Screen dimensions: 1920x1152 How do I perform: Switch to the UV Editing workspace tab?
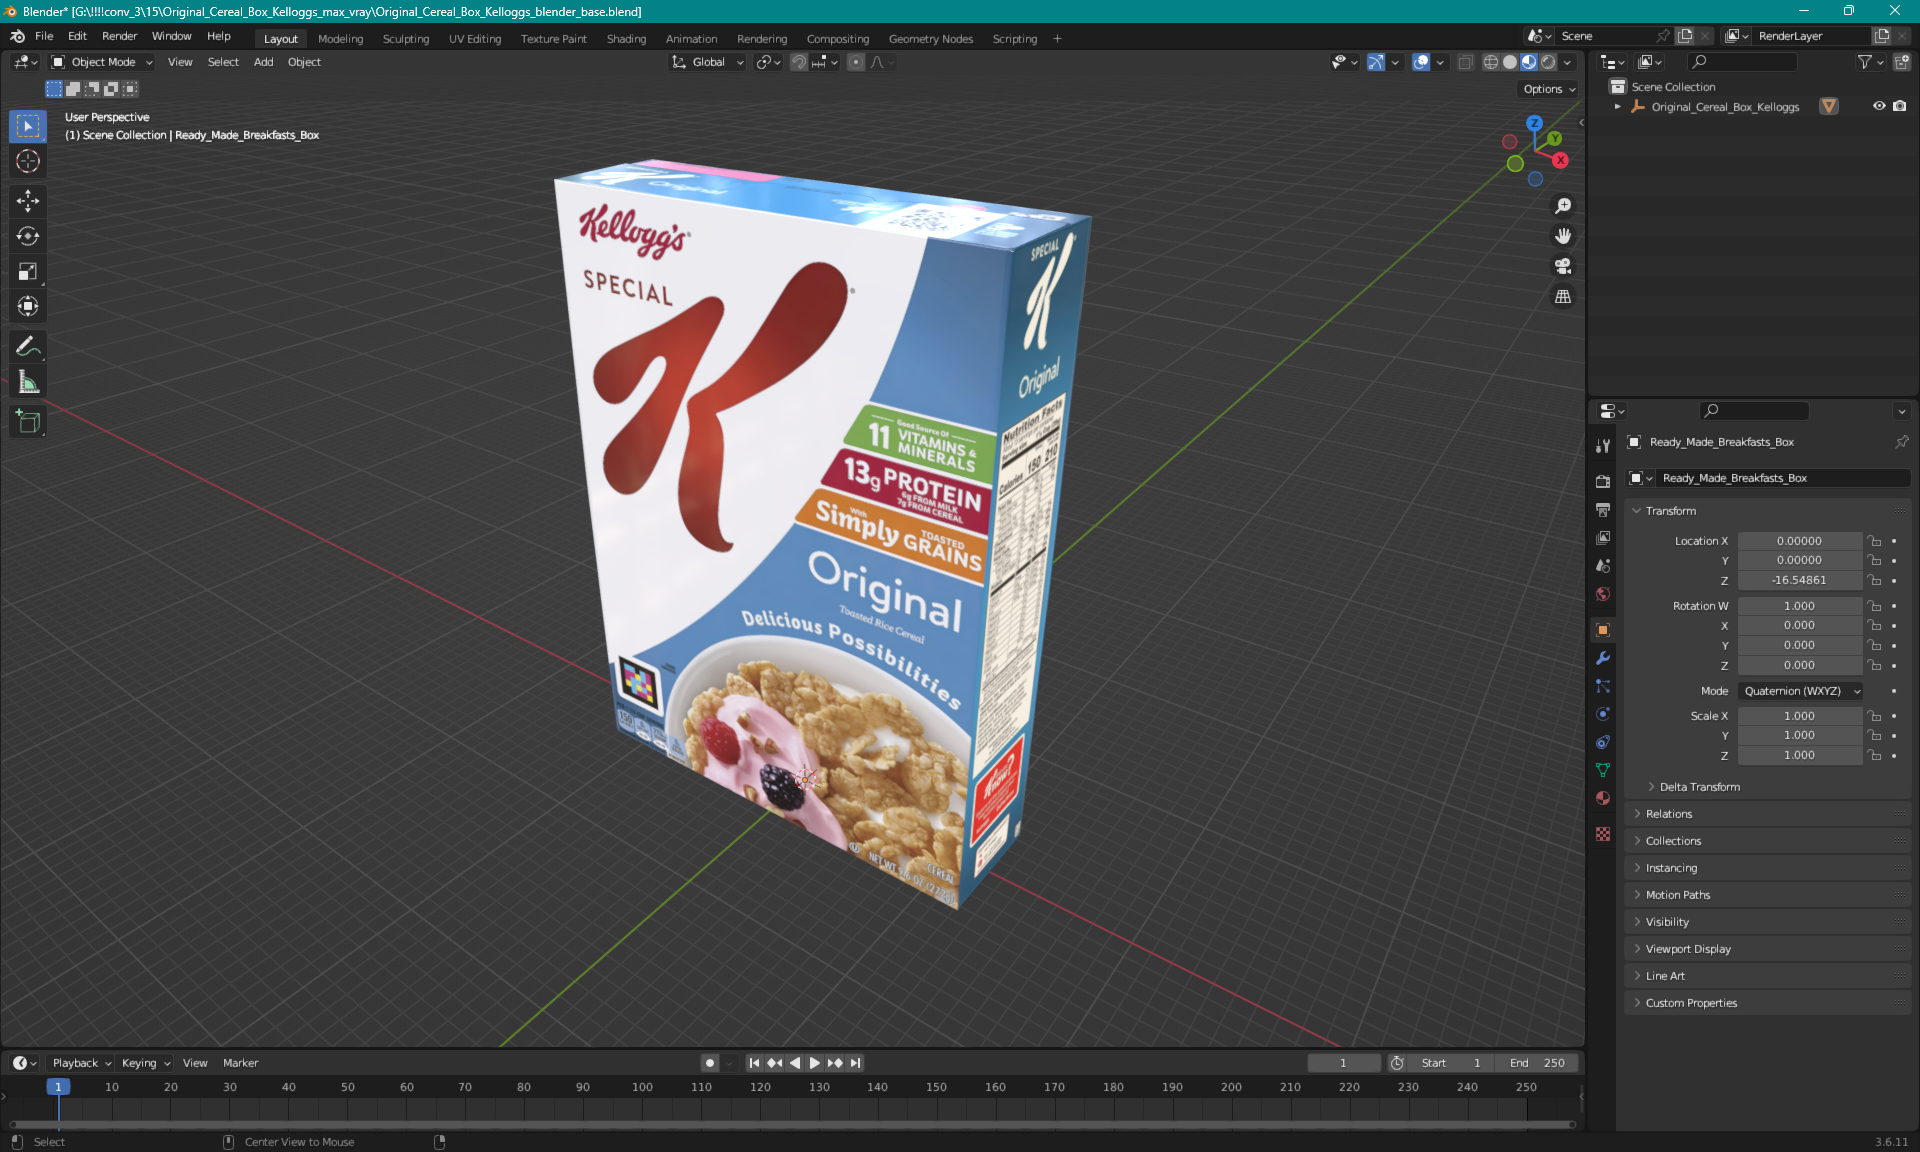click(474, 39)
